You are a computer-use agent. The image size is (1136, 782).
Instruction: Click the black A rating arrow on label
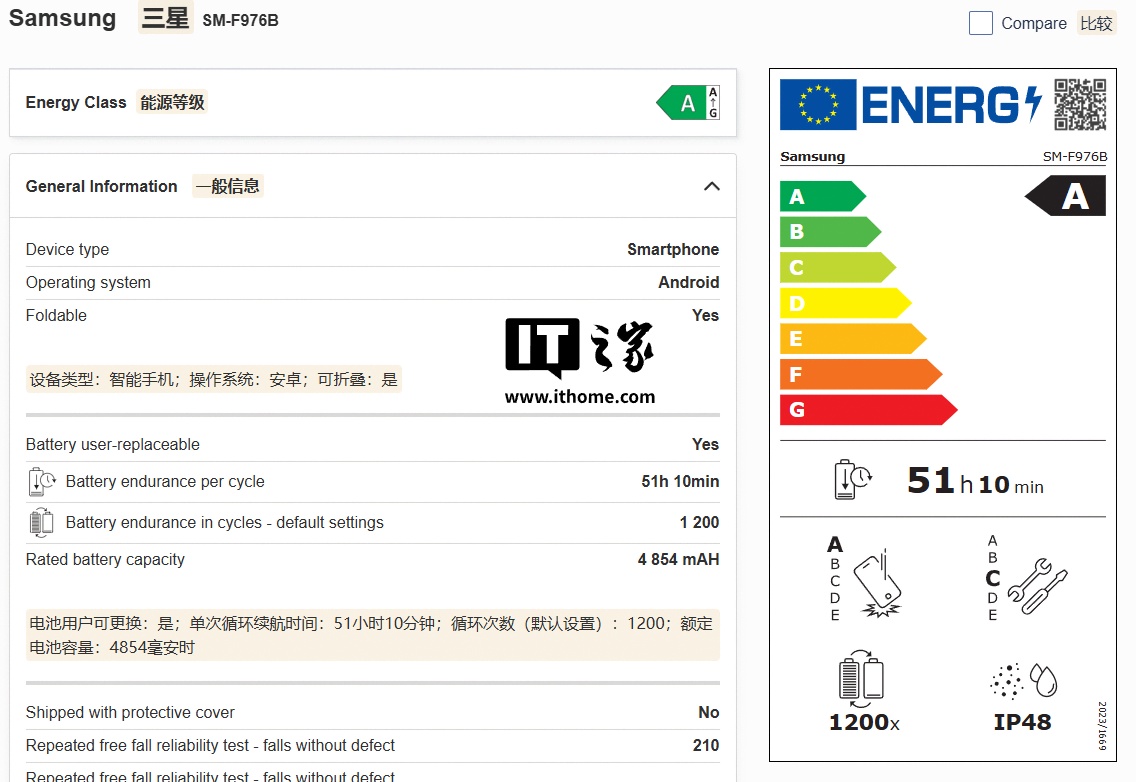(x=1065, y=196)
